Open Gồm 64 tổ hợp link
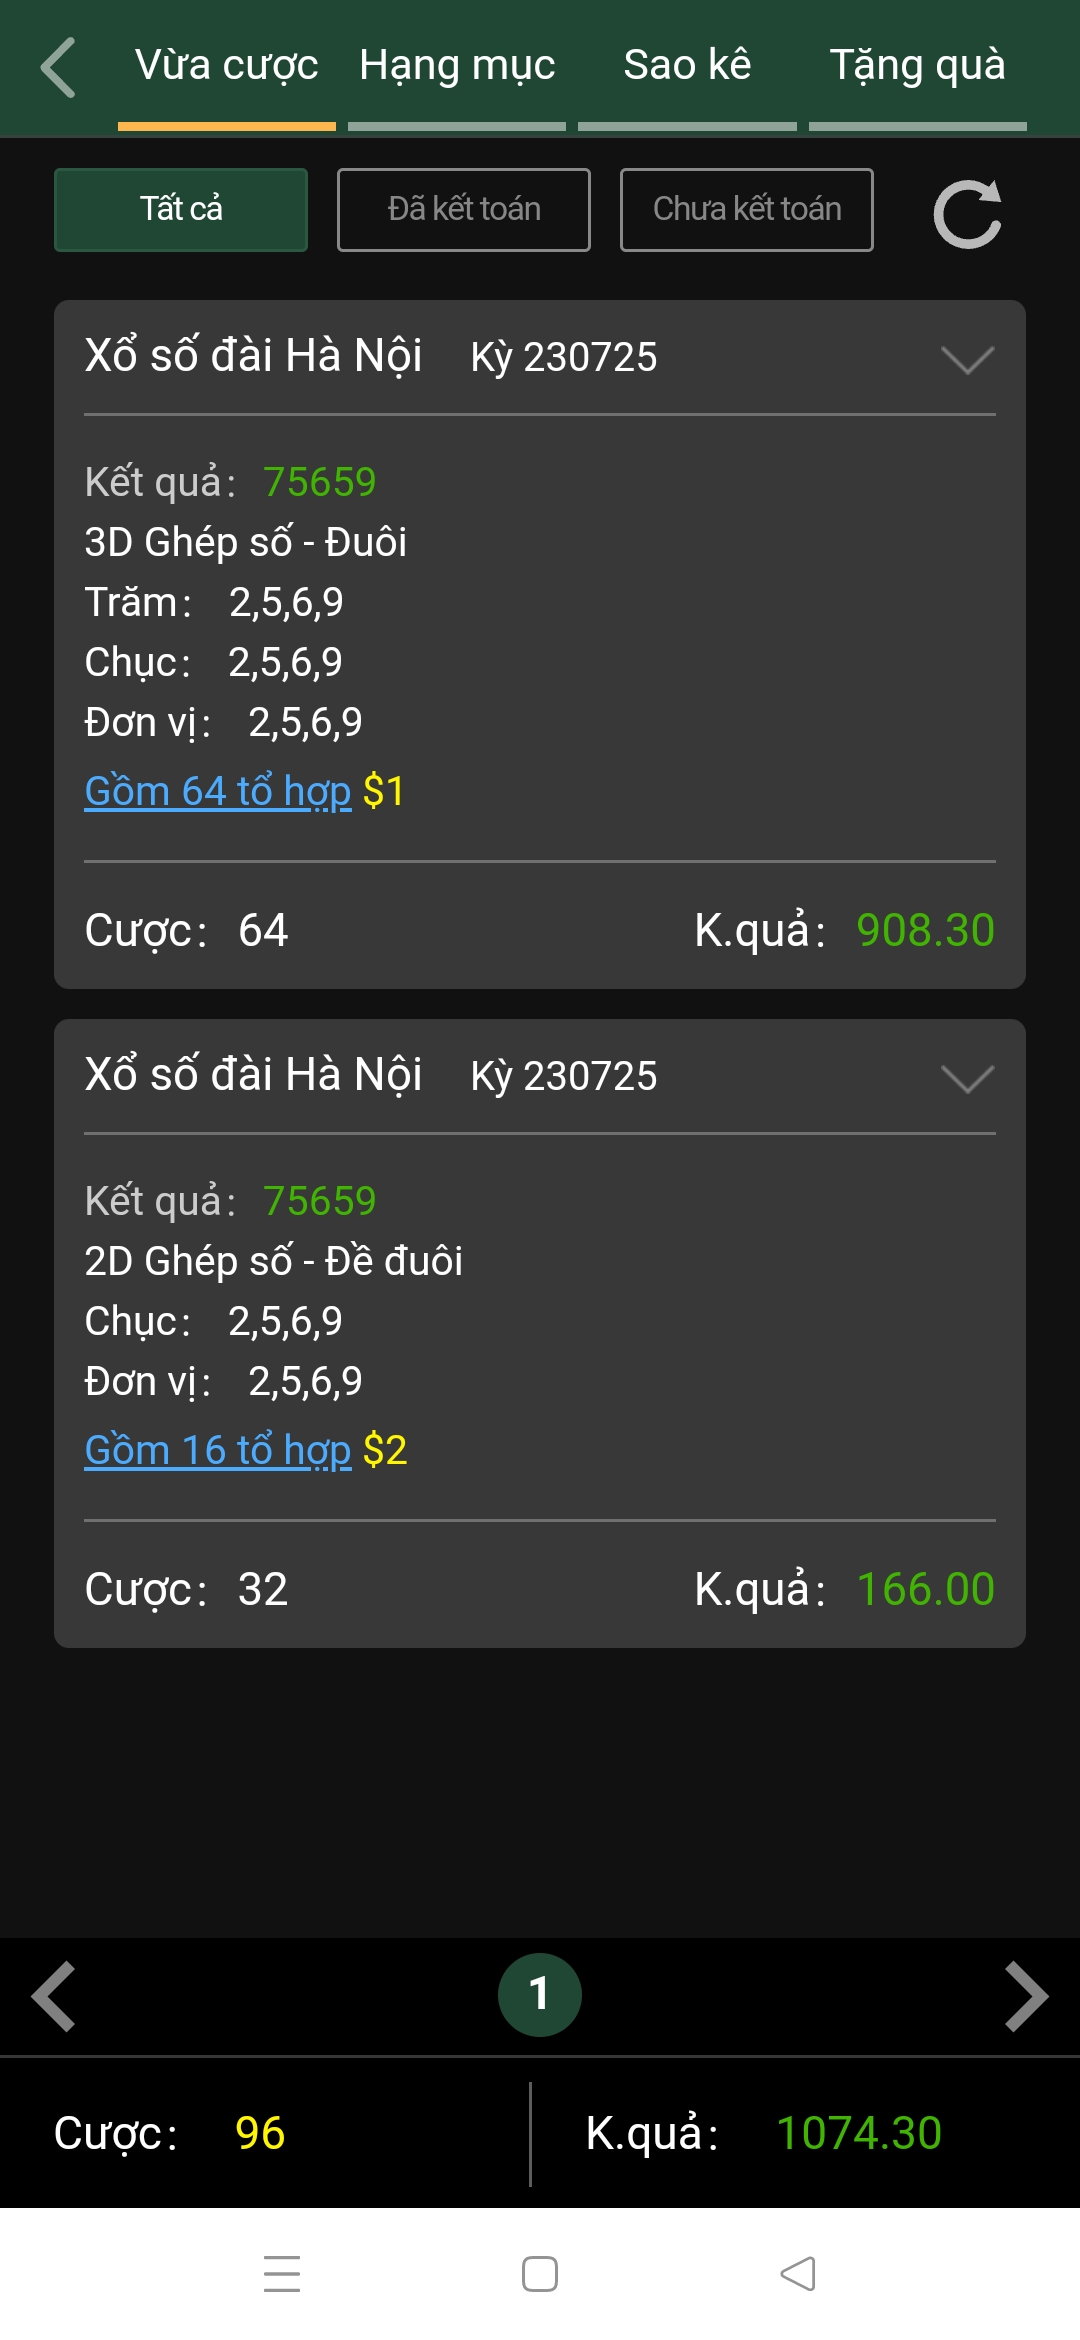1080x2340 pixels. pyautogui.click(x=218, y=791)
